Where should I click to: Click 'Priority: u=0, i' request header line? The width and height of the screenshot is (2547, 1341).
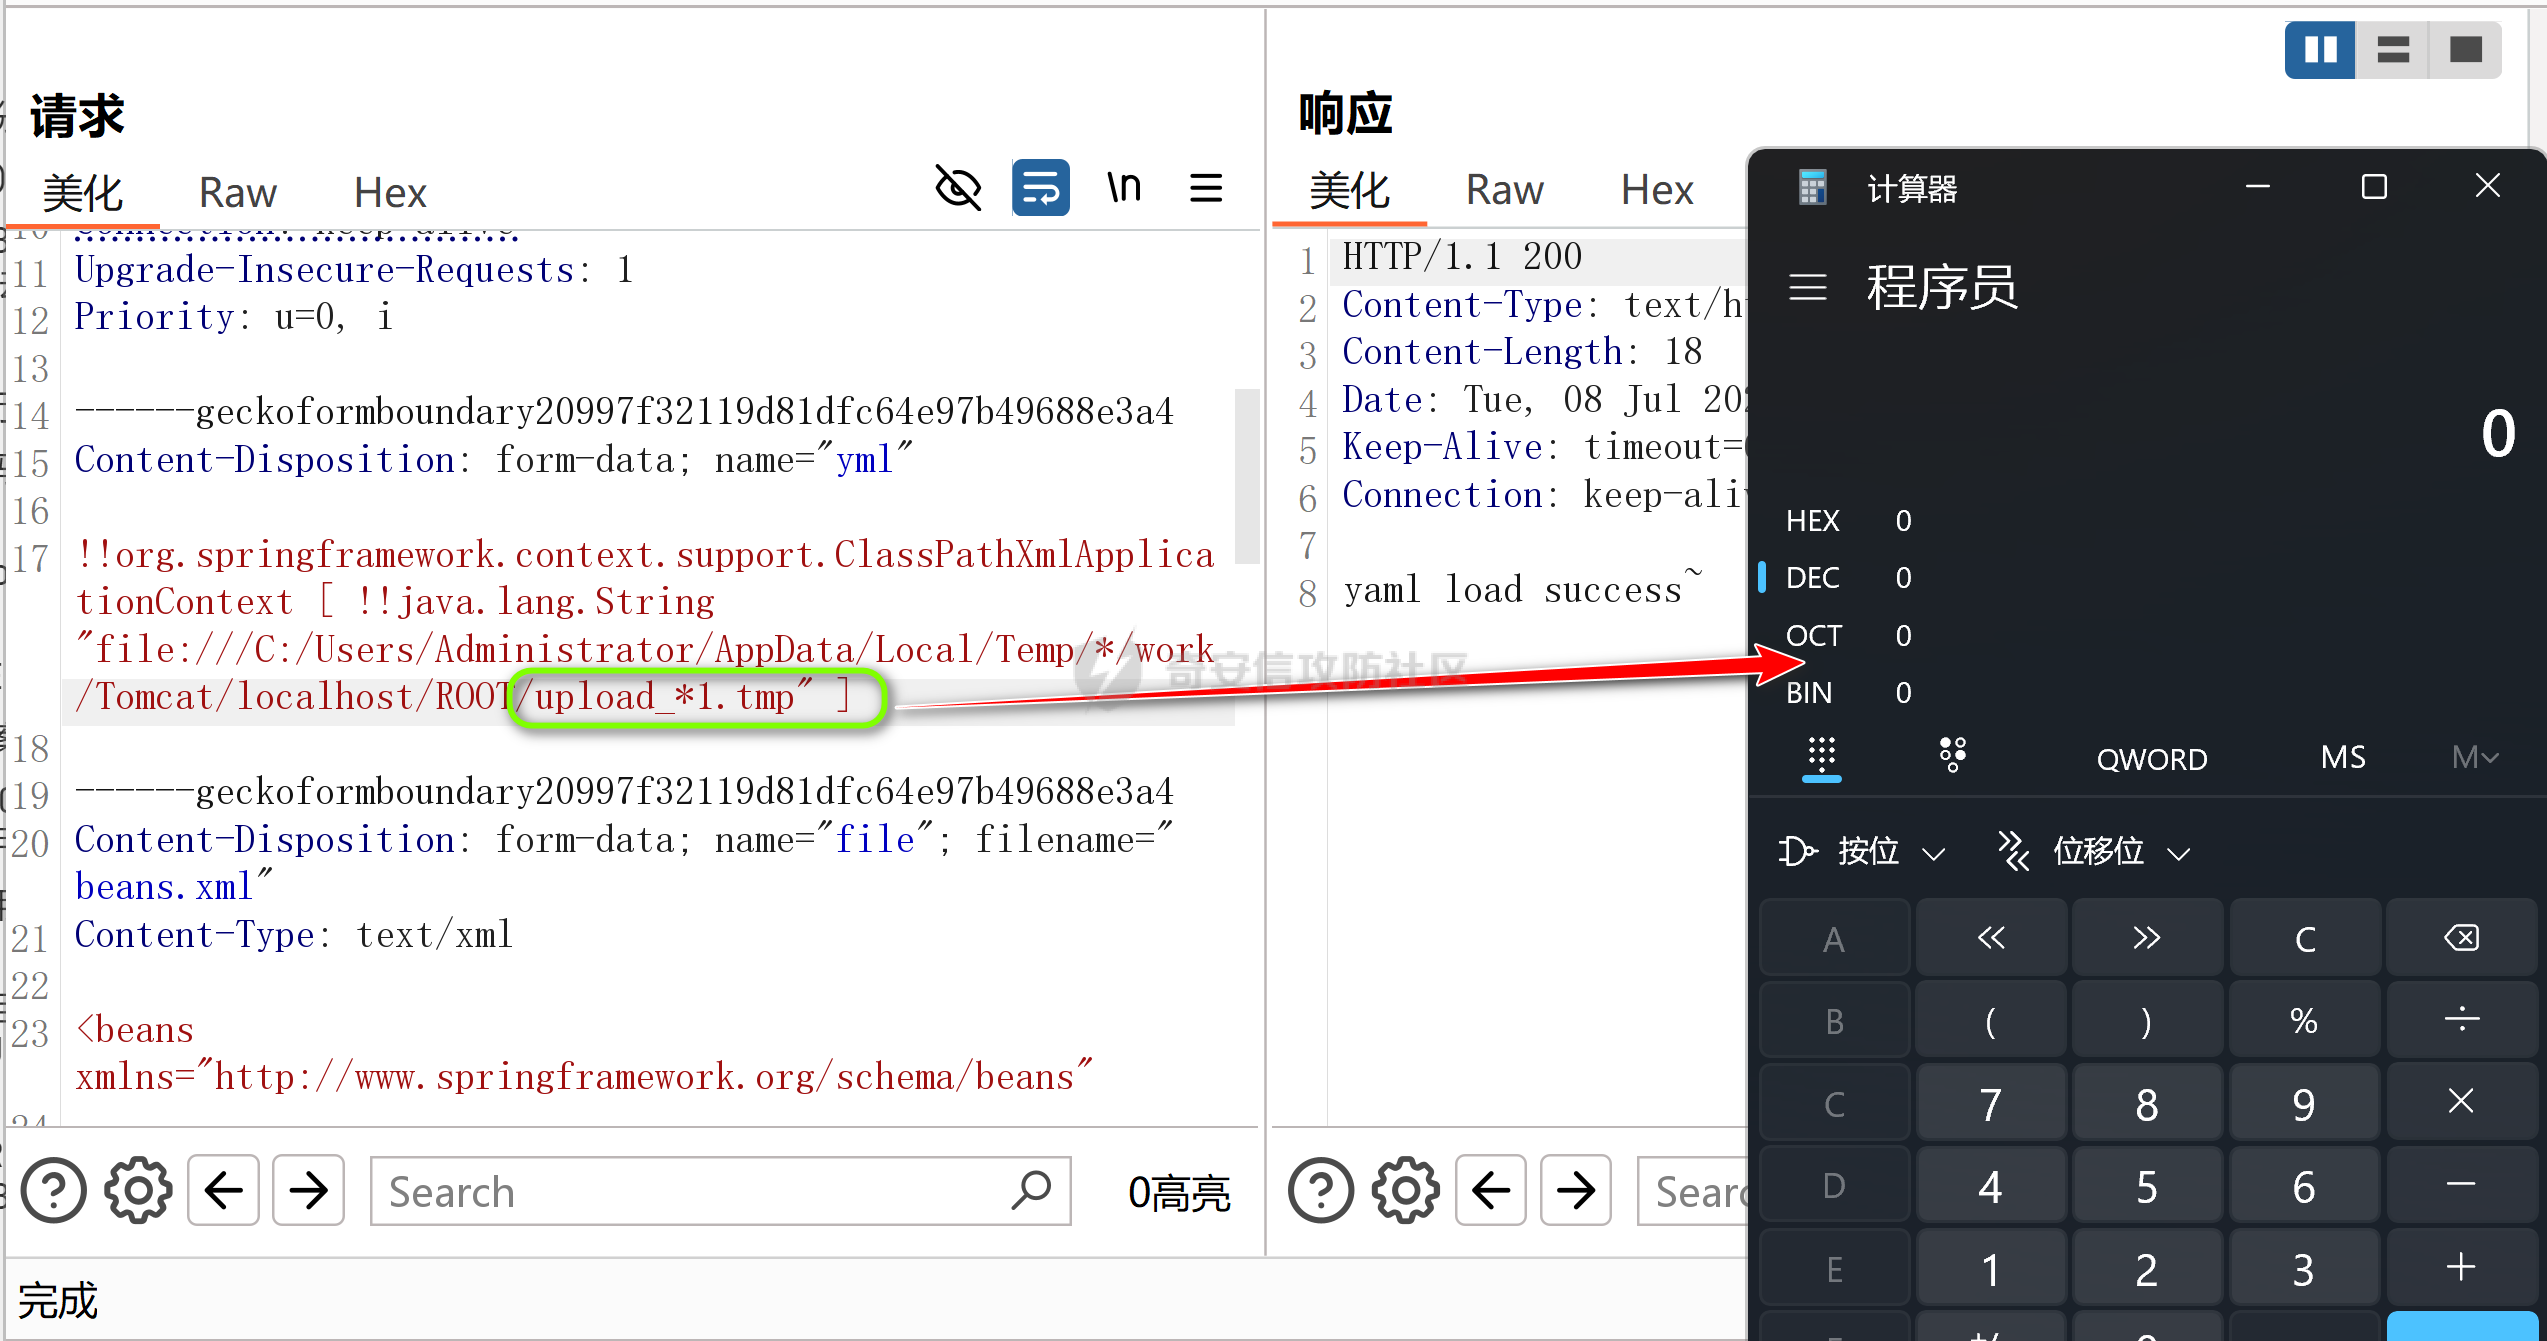(x=234, y=316)
